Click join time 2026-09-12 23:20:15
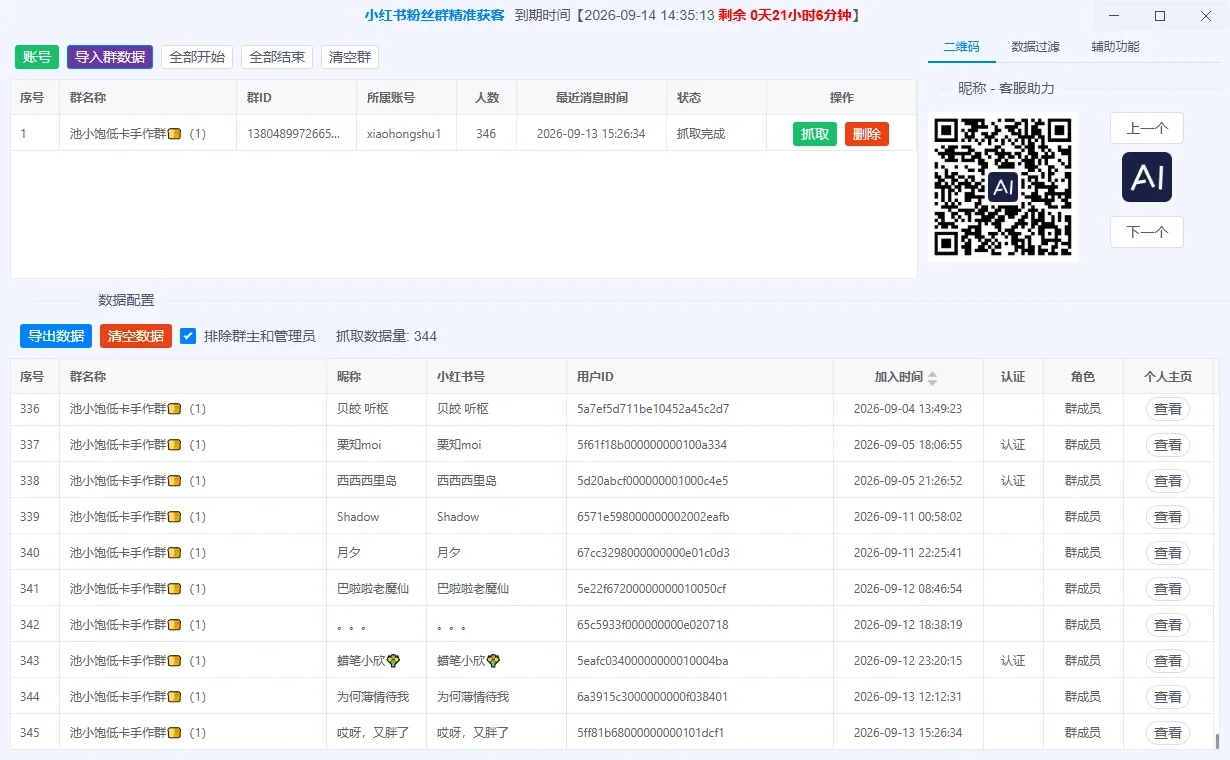This screenshot has height=760, width=1230. pos(908,661)
